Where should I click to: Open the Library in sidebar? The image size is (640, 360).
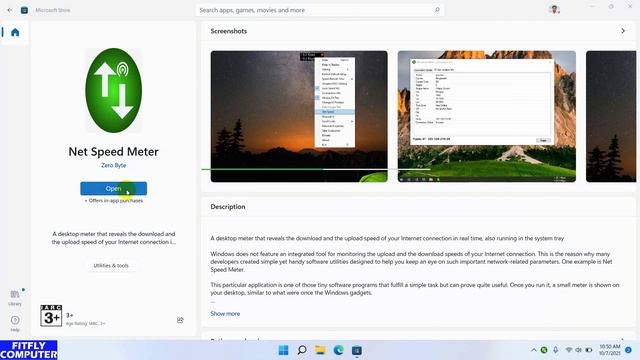coord(15,298)
